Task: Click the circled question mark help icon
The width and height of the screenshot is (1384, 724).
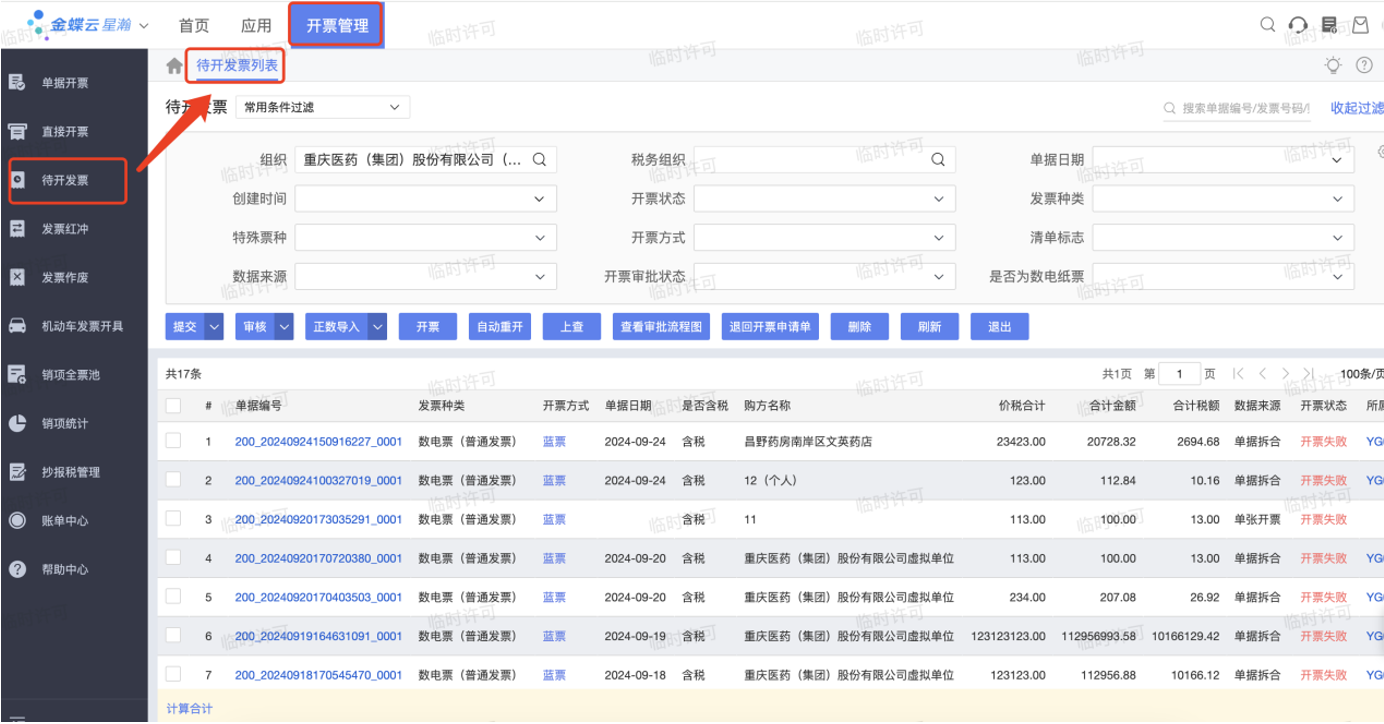Action: (x=1364, y=66)
